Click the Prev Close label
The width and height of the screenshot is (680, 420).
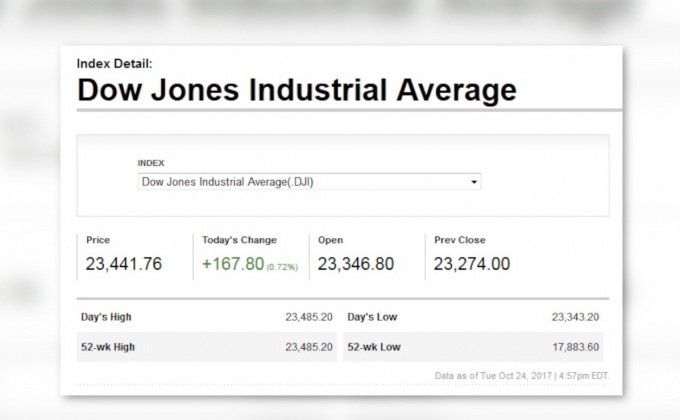click(x=459, y=240)
